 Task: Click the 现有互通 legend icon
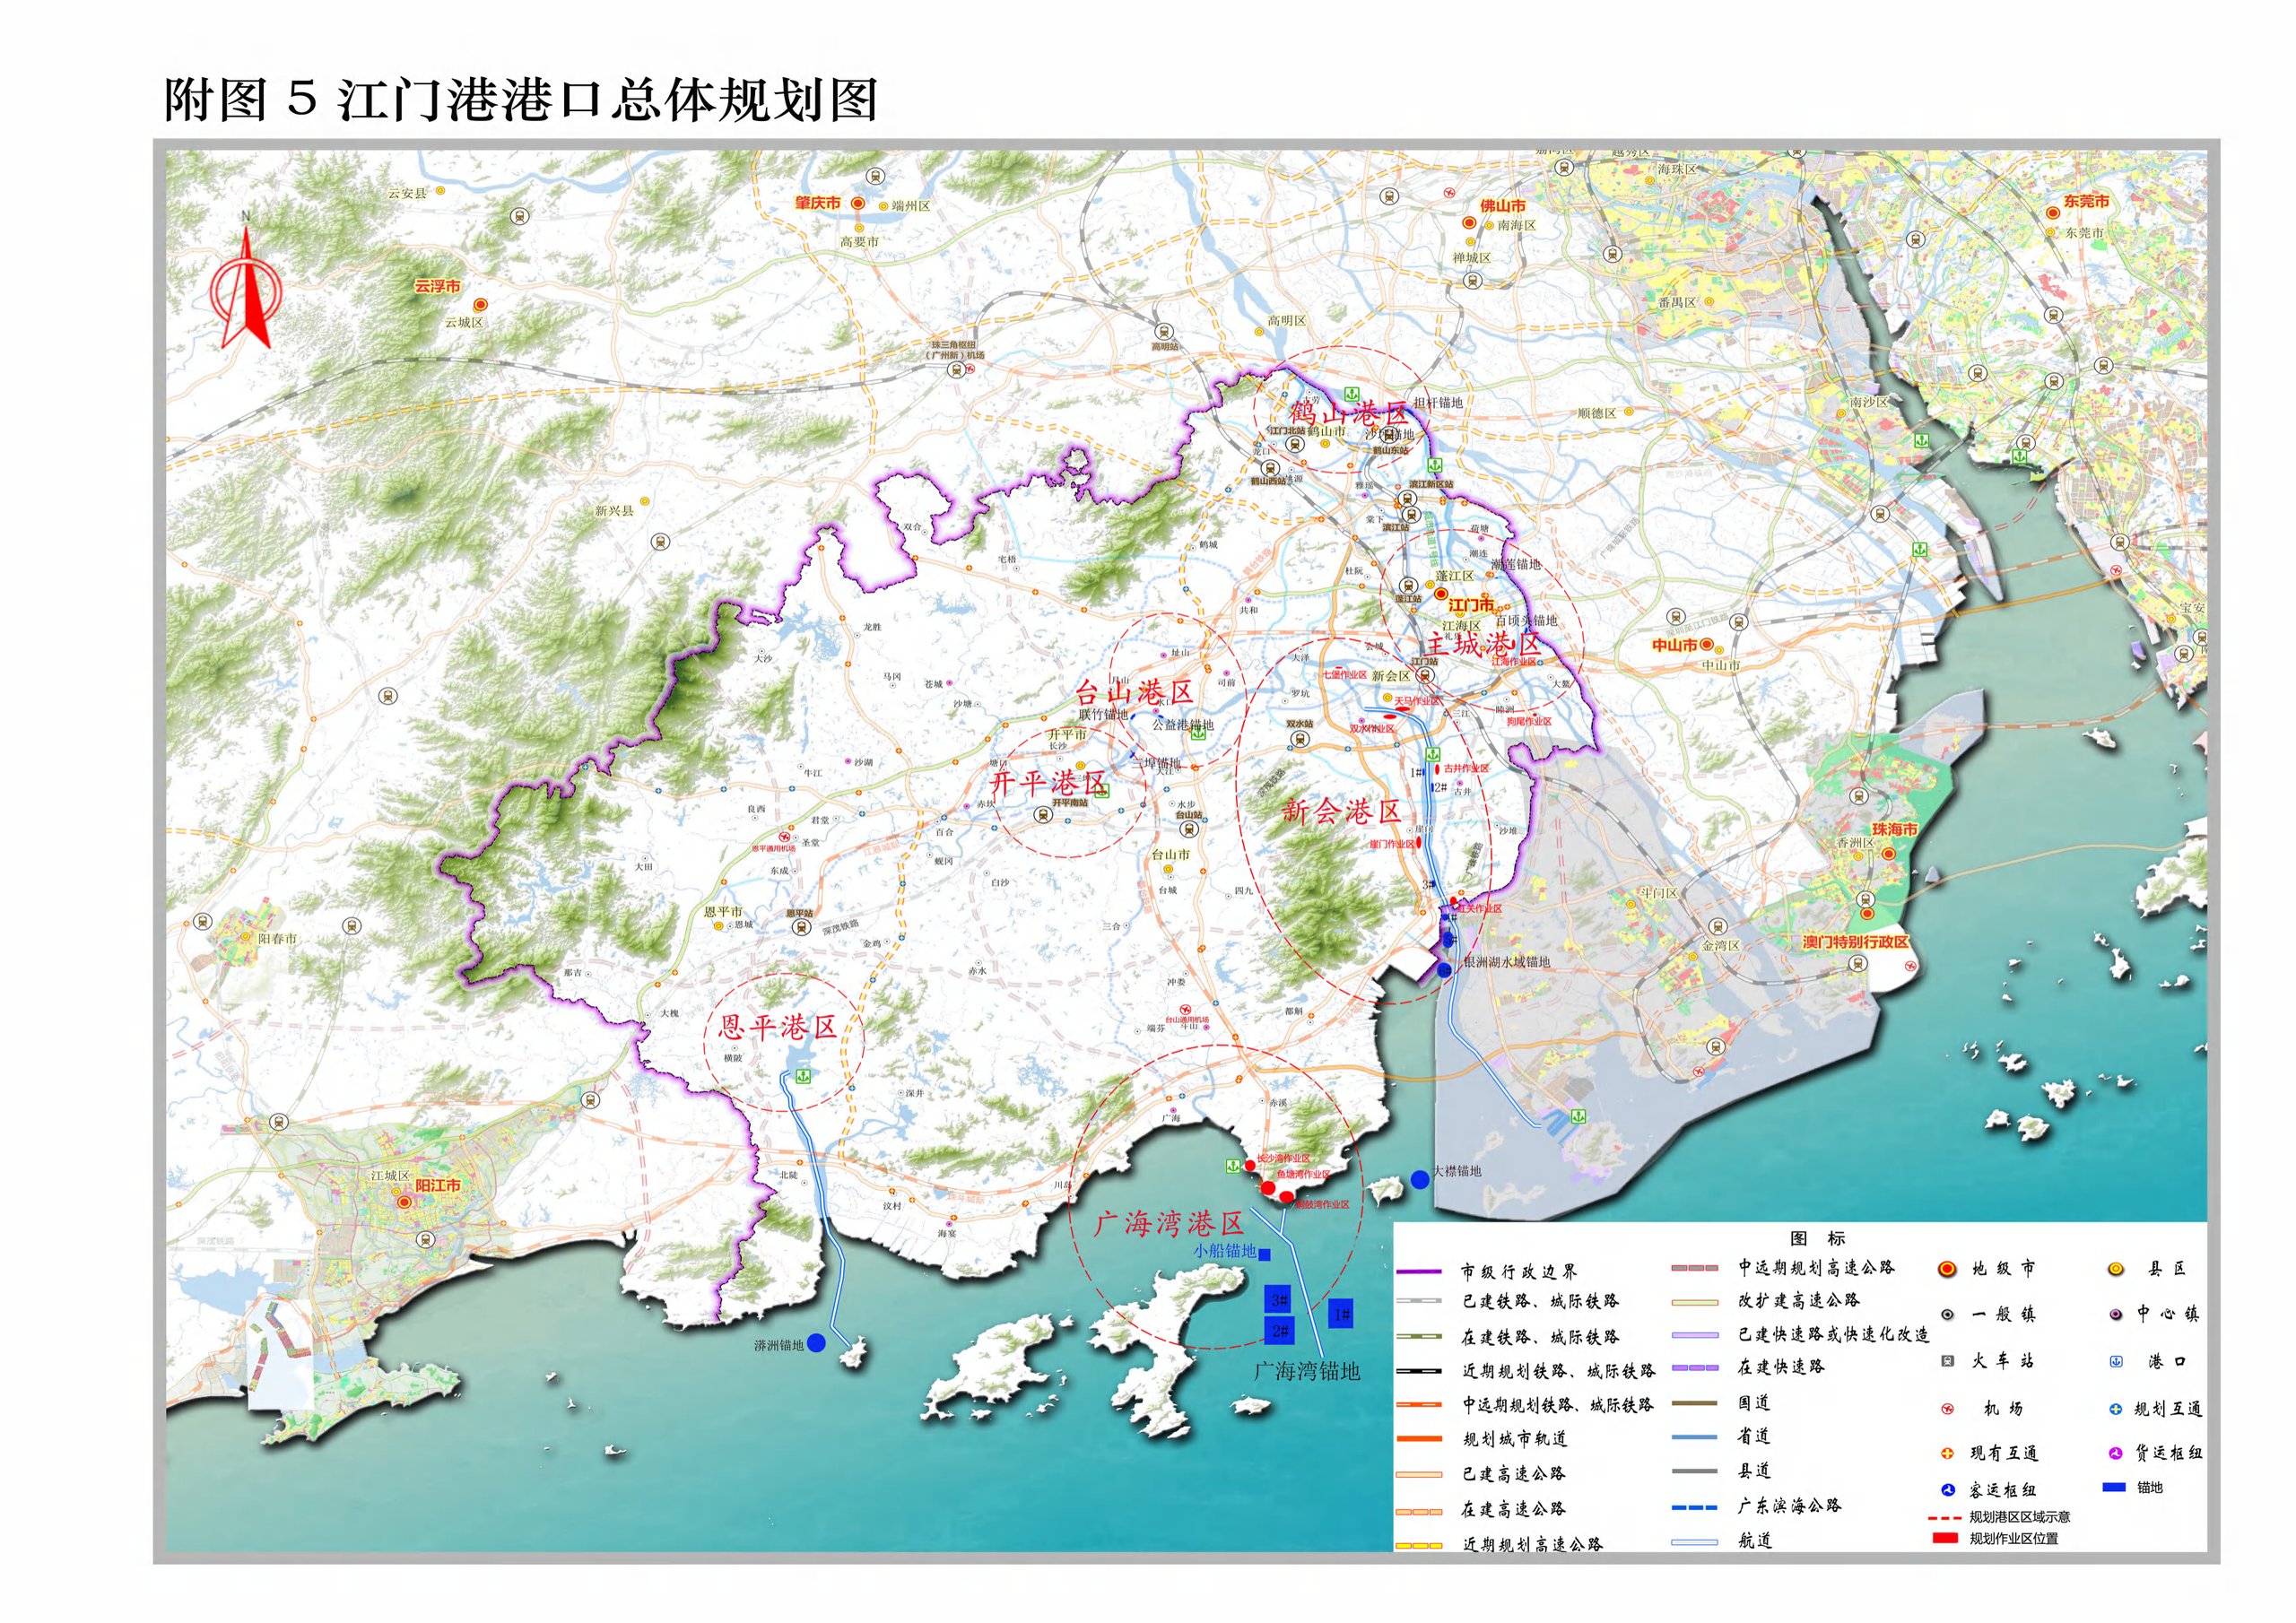(x=1947, y=1453)
